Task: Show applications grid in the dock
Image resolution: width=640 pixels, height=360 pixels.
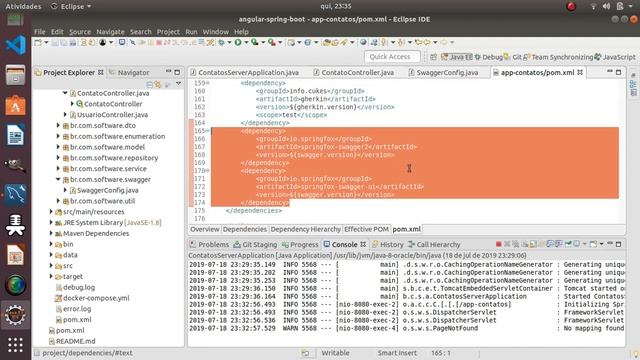Action: (16, 345)
